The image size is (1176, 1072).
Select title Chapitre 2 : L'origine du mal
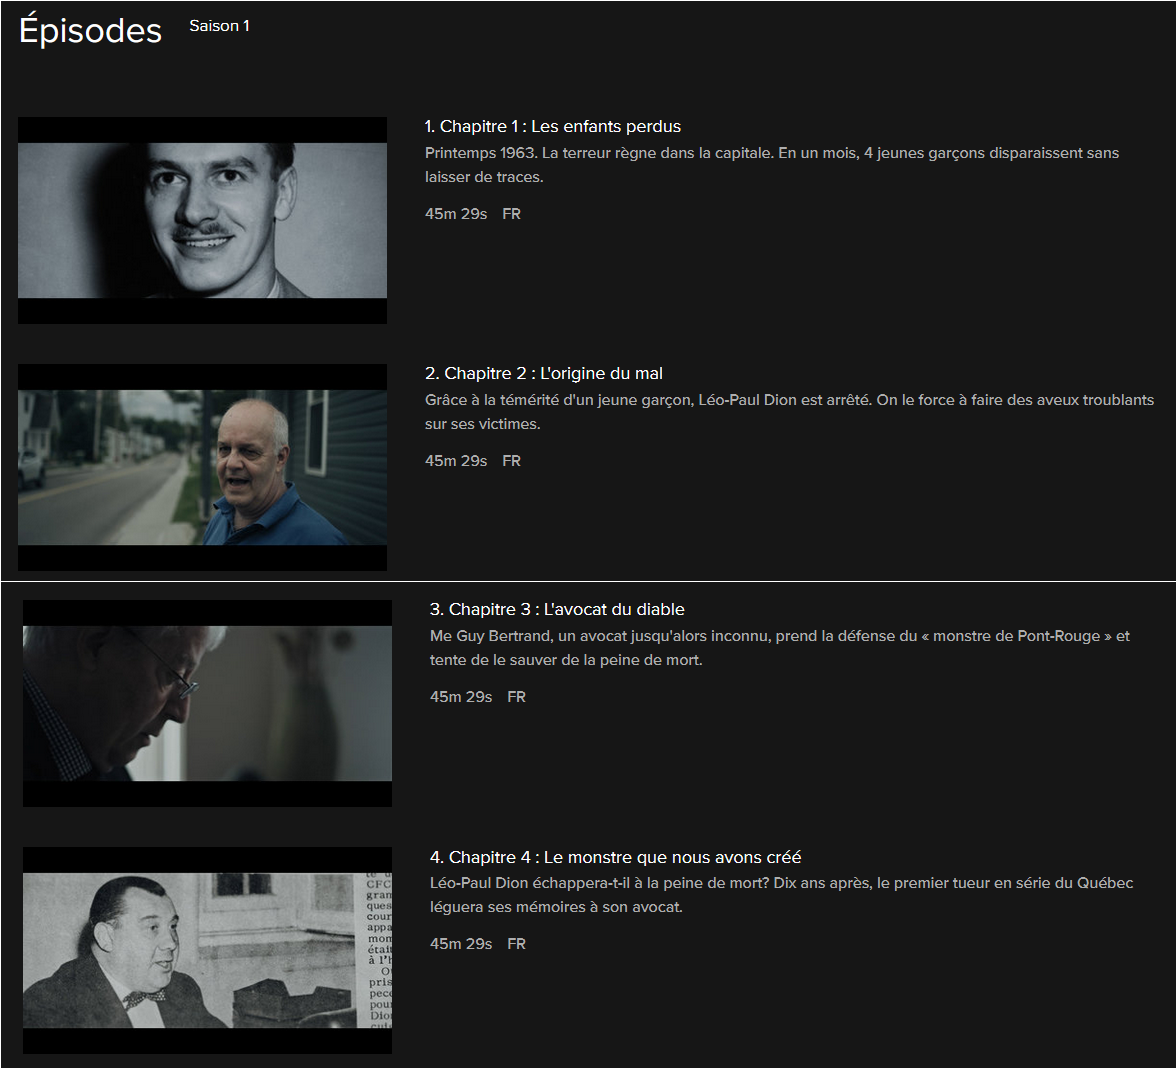pyautogui.click(x=544, y=374)
